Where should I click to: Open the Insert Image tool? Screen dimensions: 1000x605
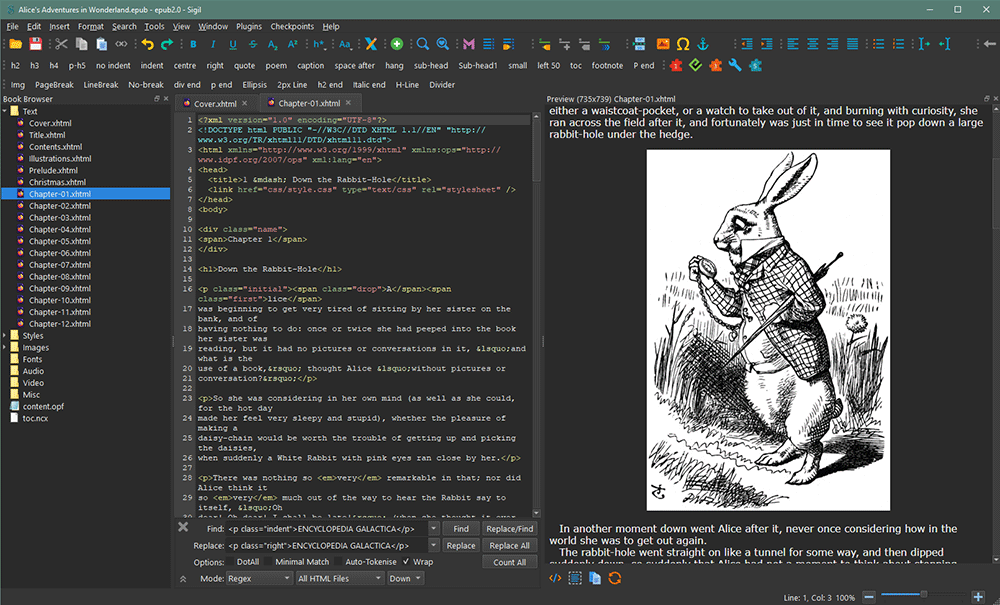[663, 45]
